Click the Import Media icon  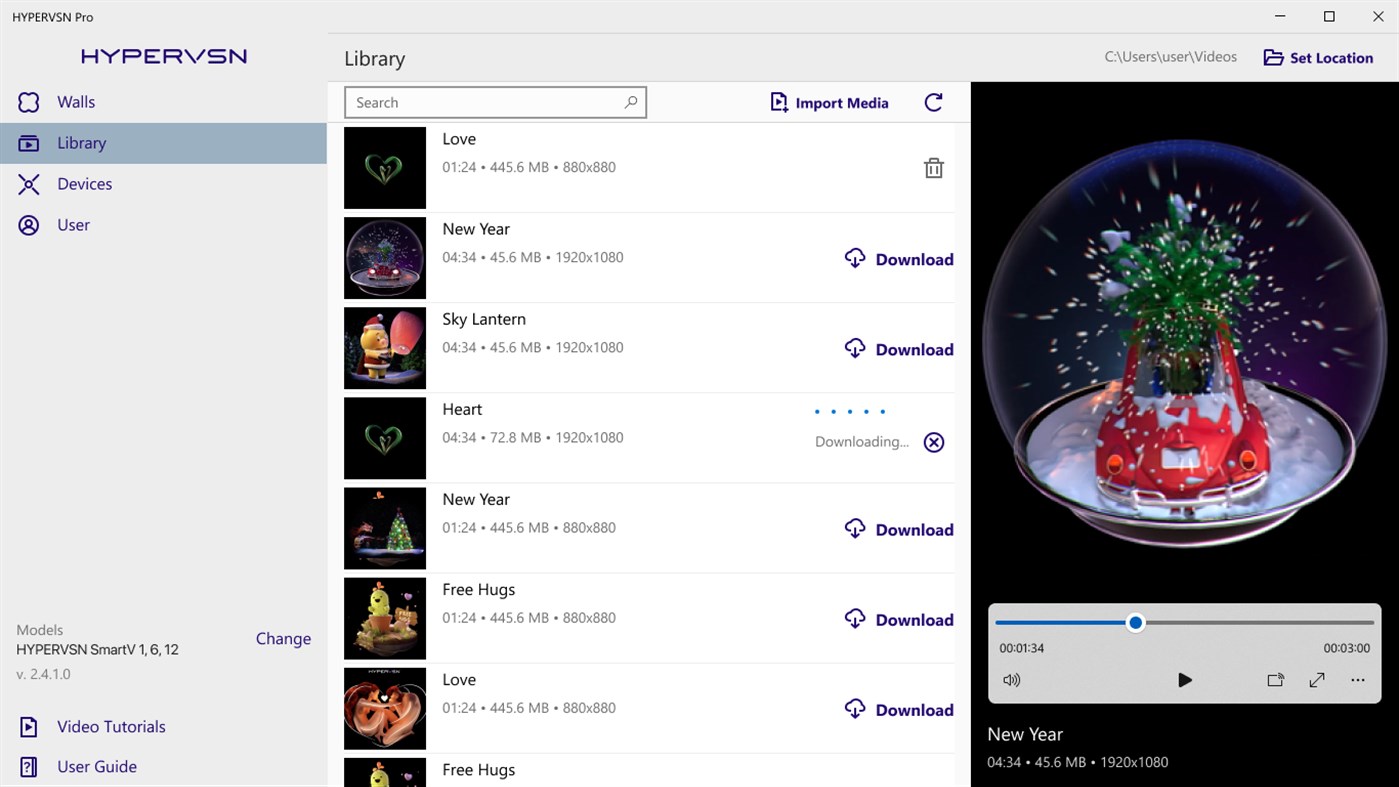tap(779, 102)
